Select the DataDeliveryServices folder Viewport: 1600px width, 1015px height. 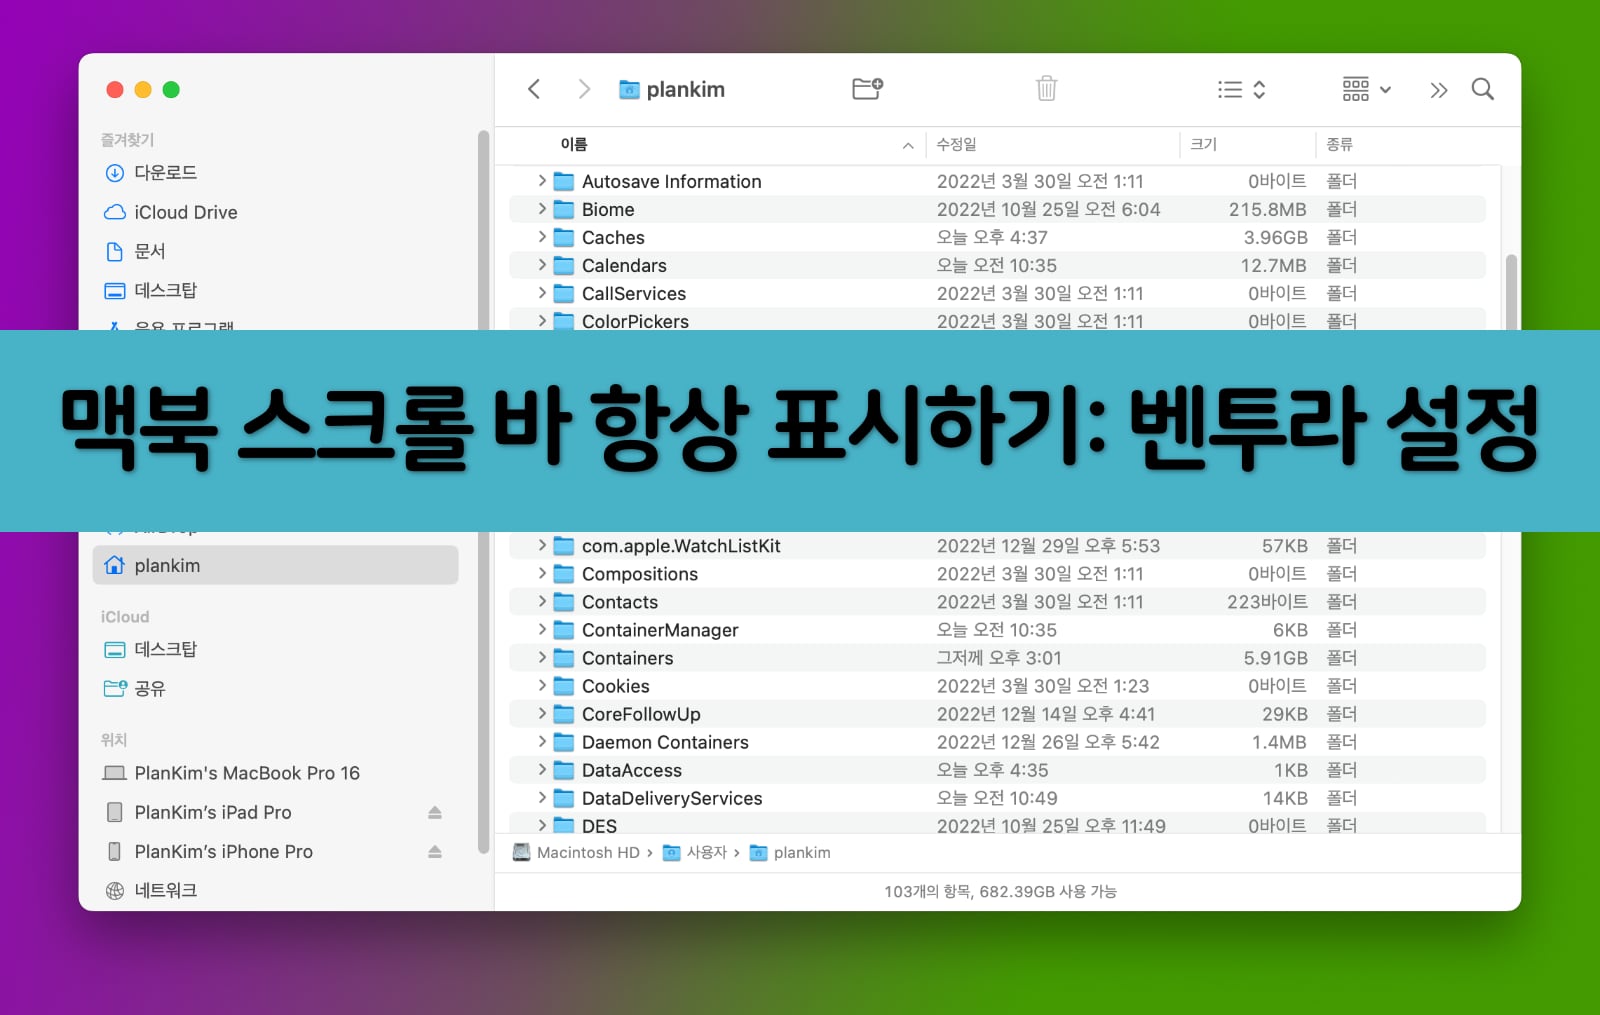tap(997, 798)
